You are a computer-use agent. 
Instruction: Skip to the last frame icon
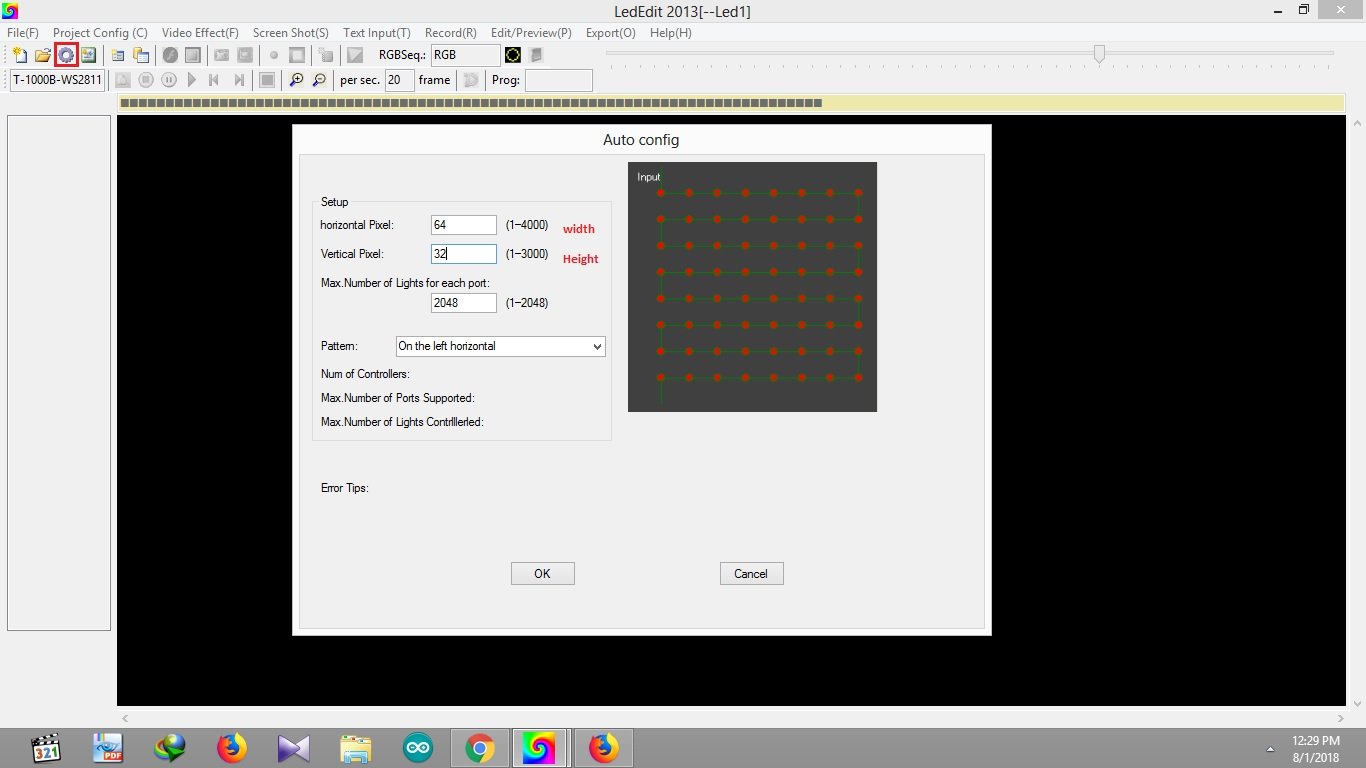[238, 79]
